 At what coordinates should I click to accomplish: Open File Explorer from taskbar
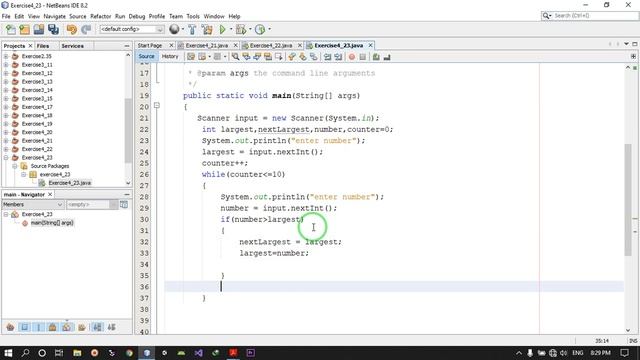point(77,353)
